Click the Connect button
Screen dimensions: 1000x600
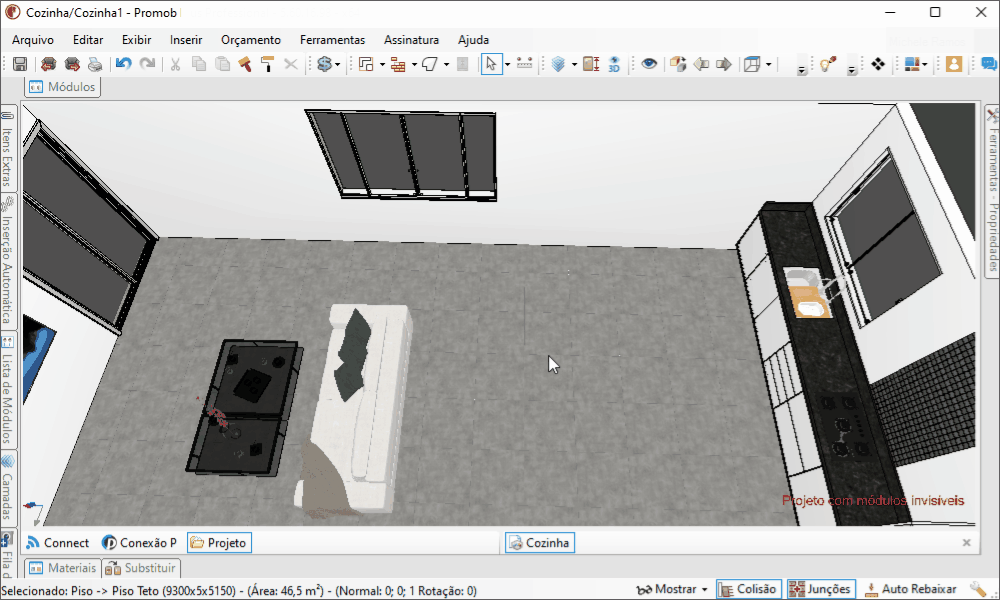[x=58, y=543]
